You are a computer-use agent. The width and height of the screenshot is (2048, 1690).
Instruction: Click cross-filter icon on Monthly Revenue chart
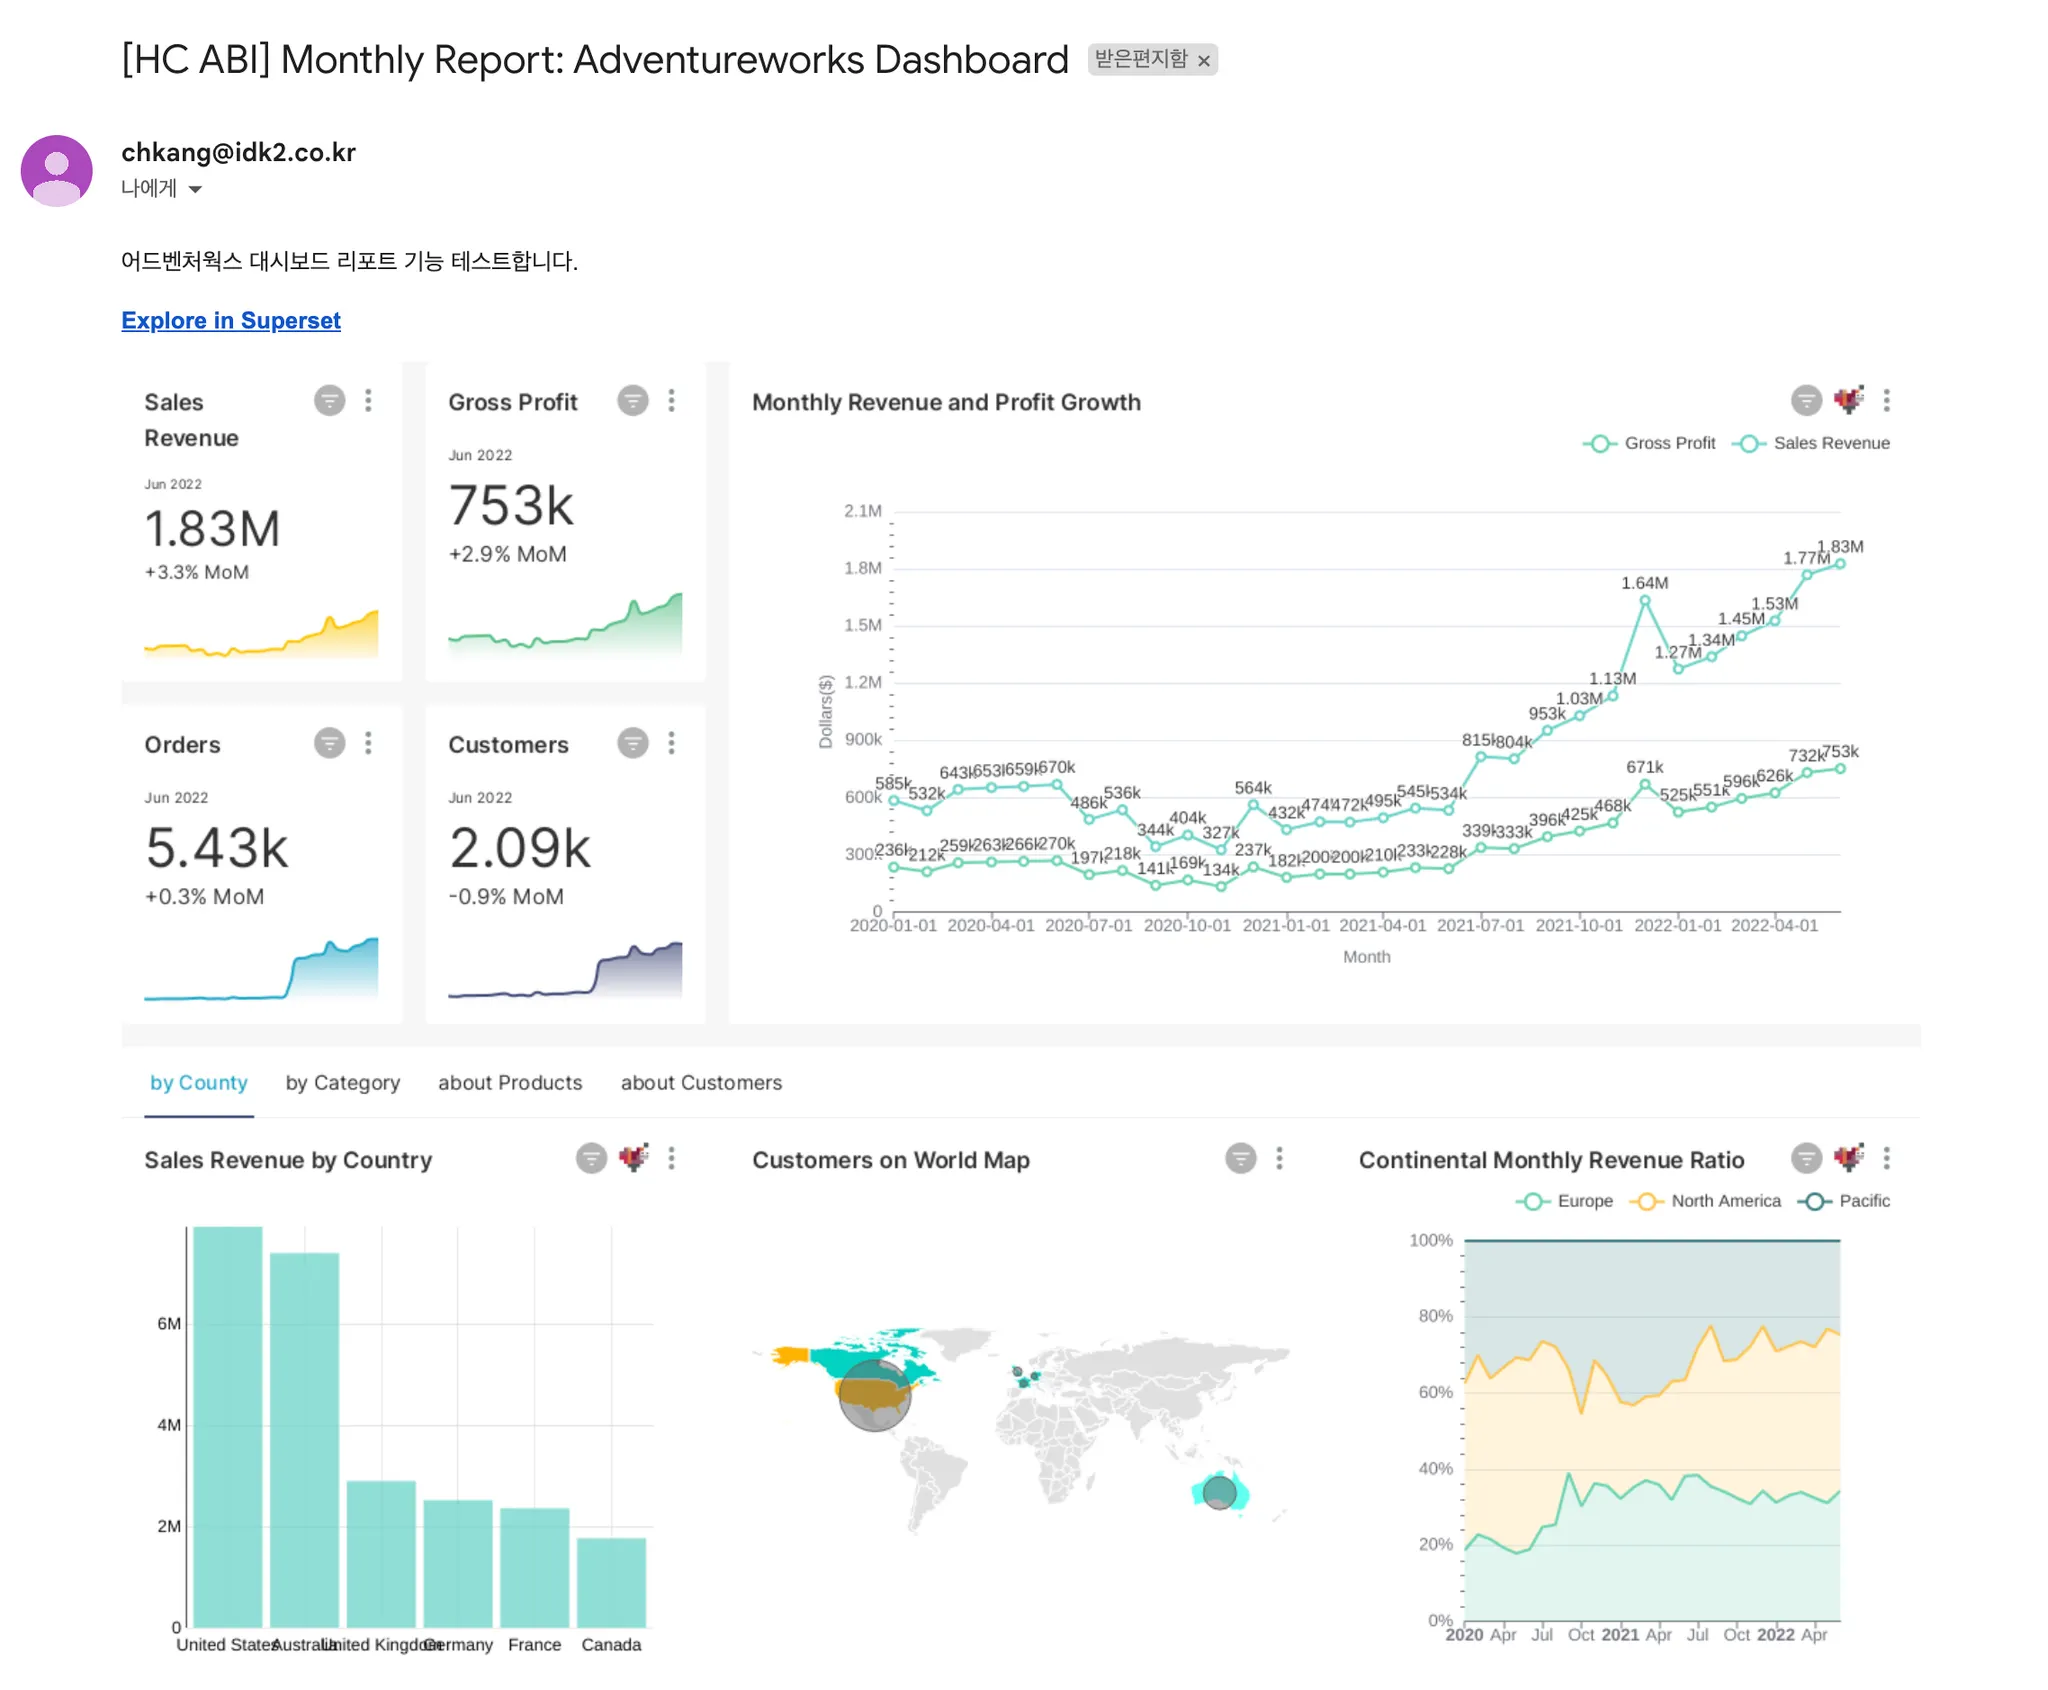pyautogui.click(x=1848, y=401)
